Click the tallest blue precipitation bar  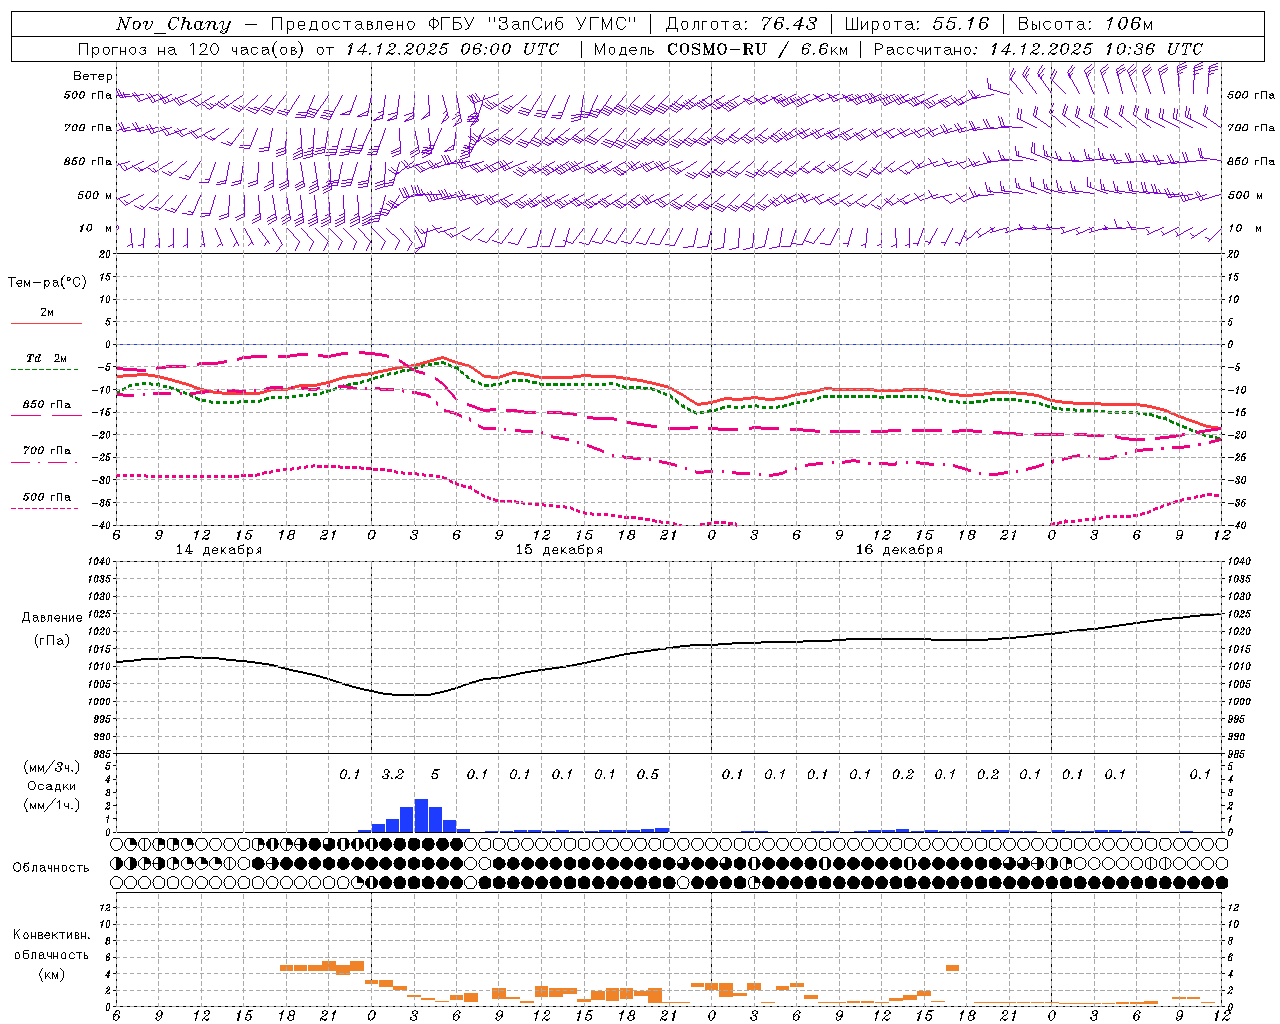421,815
